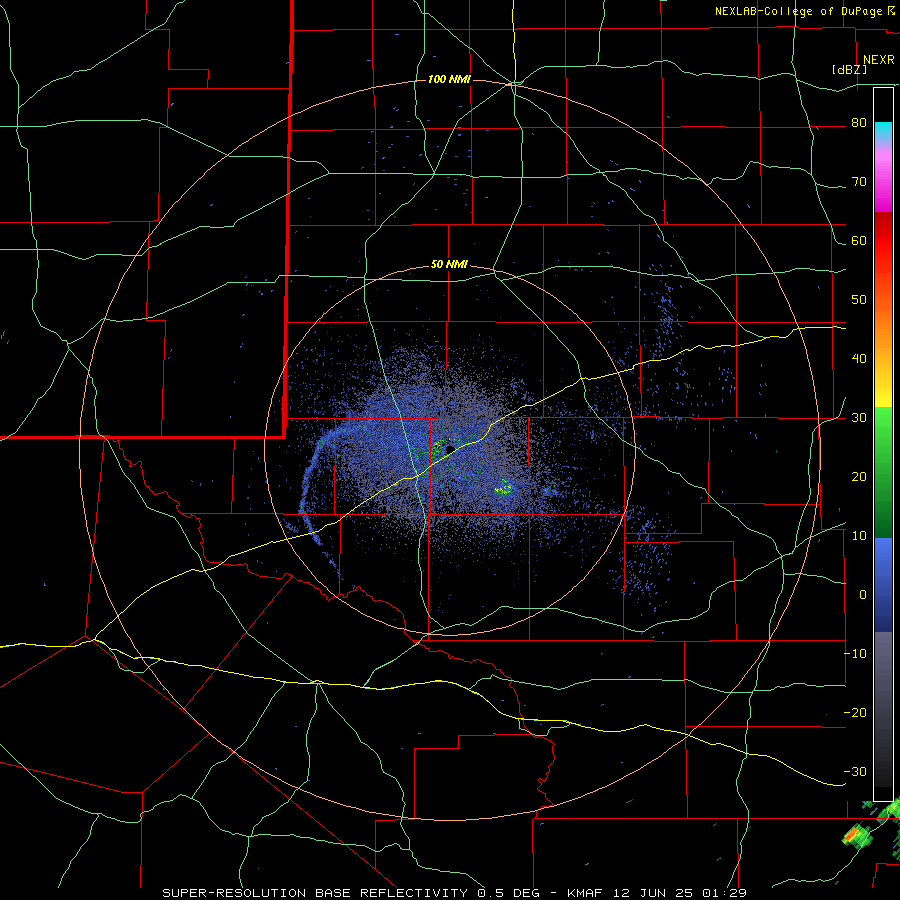This screenshot has width=900, height=900.
Task: Click the -20 value on the dBZ scale
Action: 855,713
